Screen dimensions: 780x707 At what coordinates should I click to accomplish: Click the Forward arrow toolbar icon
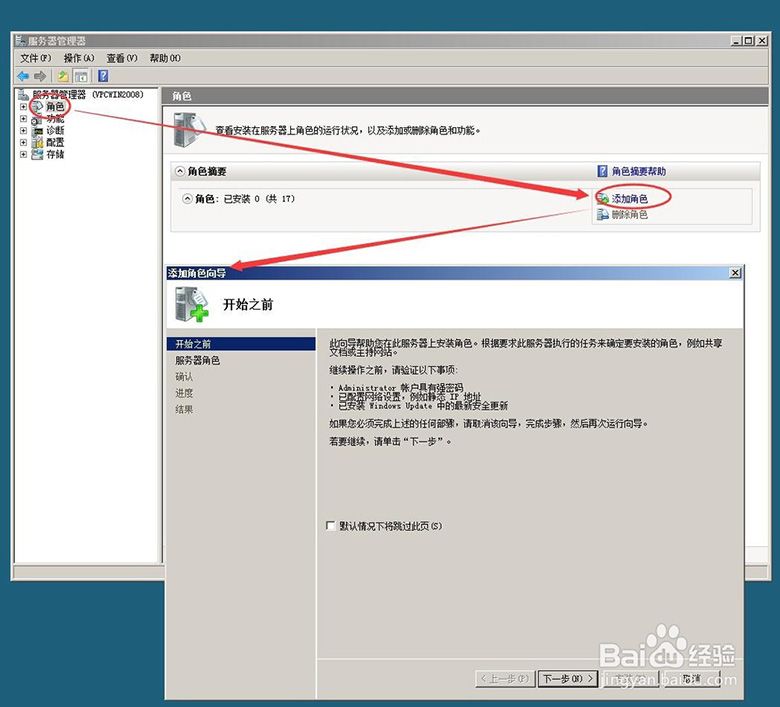point(40,76)
